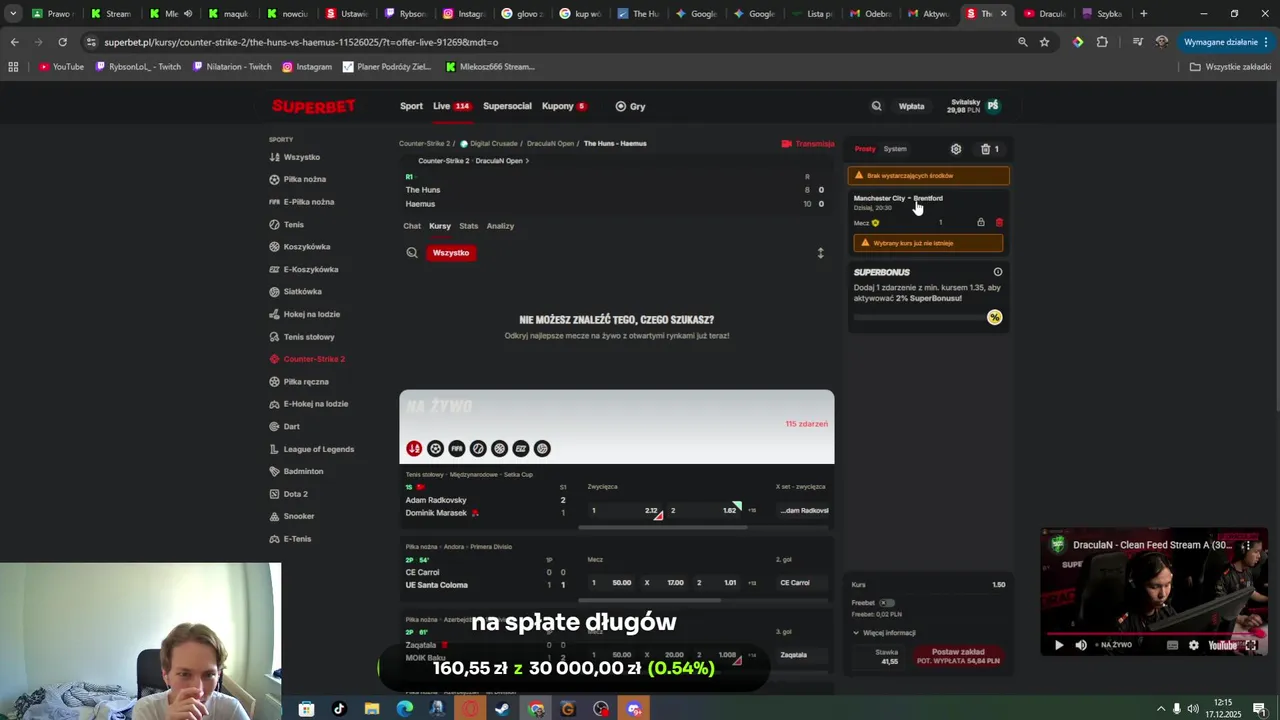This screenshot has height=720, width=1280.
Task: Mute the YouTube mini player
Action: click(1081, 645)
